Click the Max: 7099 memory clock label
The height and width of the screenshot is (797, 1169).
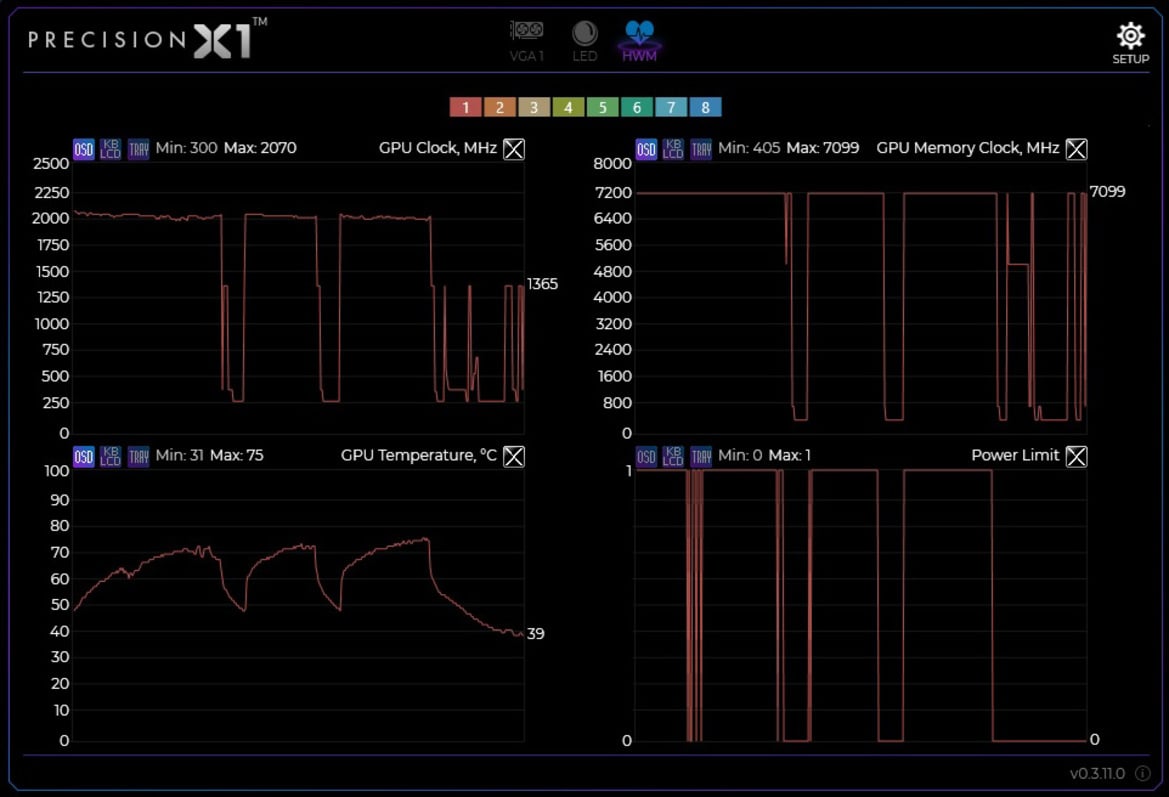[x=822, y=148]
